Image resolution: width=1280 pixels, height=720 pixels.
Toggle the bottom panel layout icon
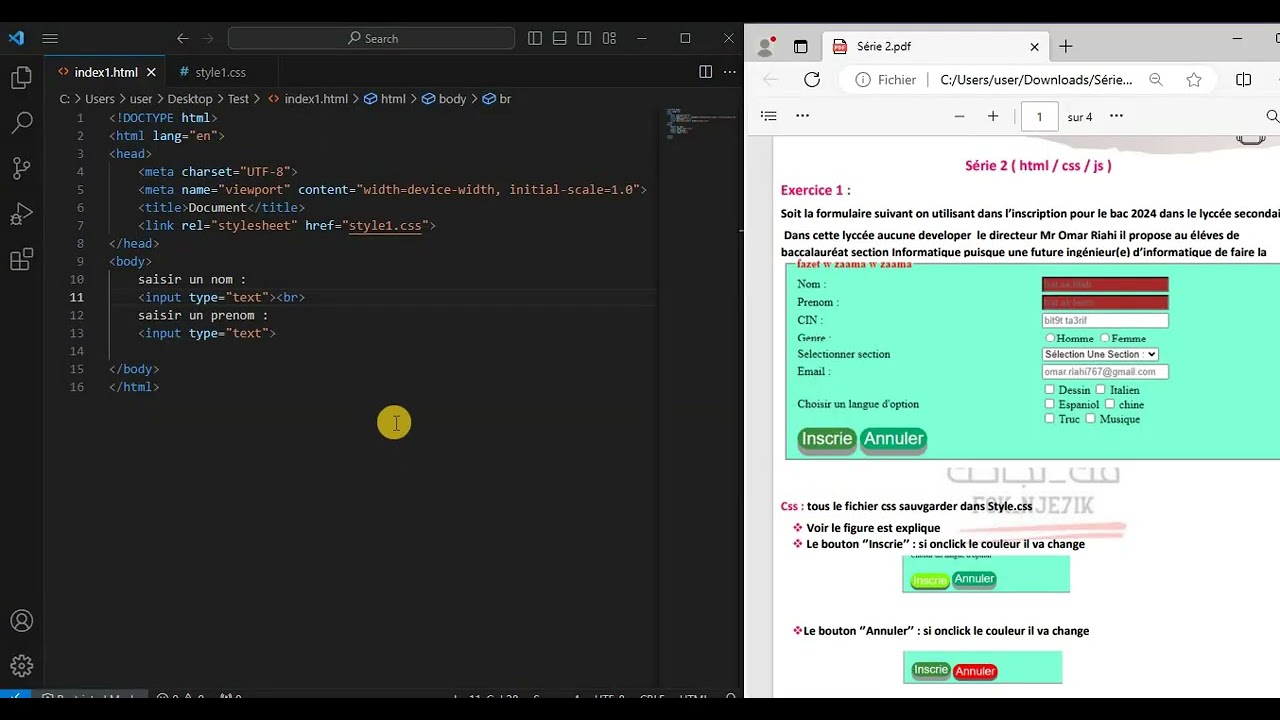point(560,38)
